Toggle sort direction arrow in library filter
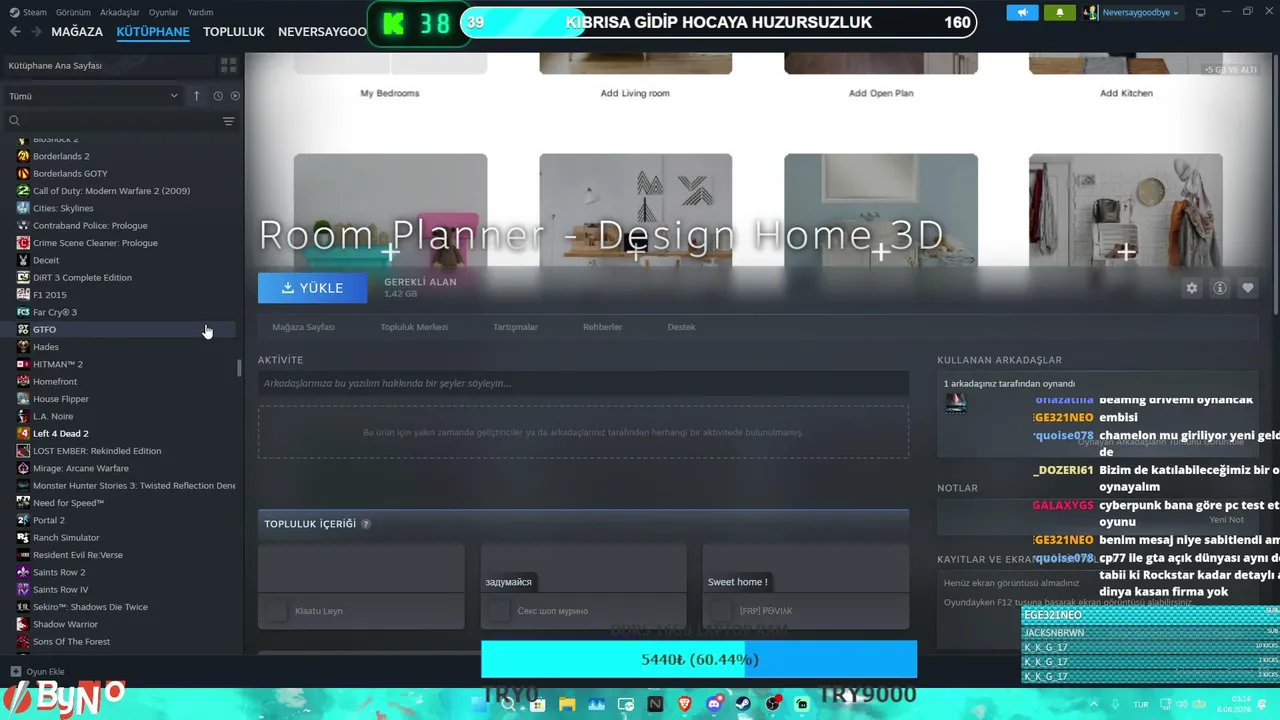This screenshot has width=1280, height=720. (x=196, y=96)
